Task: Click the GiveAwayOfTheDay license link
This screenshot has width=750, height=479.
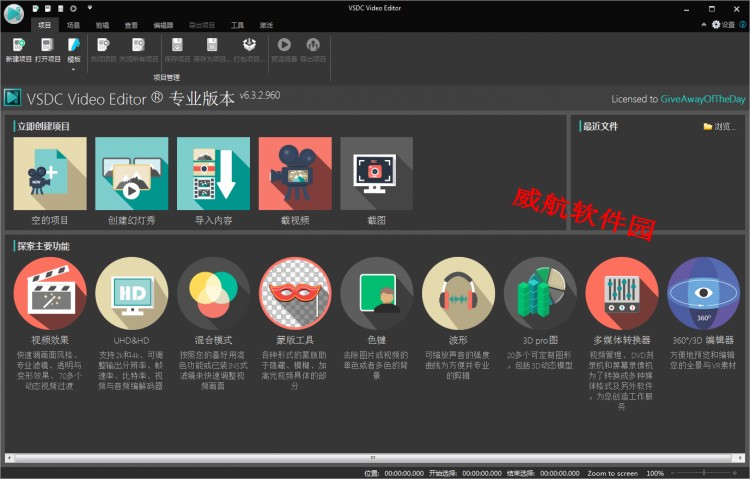Action: [698, 99]
